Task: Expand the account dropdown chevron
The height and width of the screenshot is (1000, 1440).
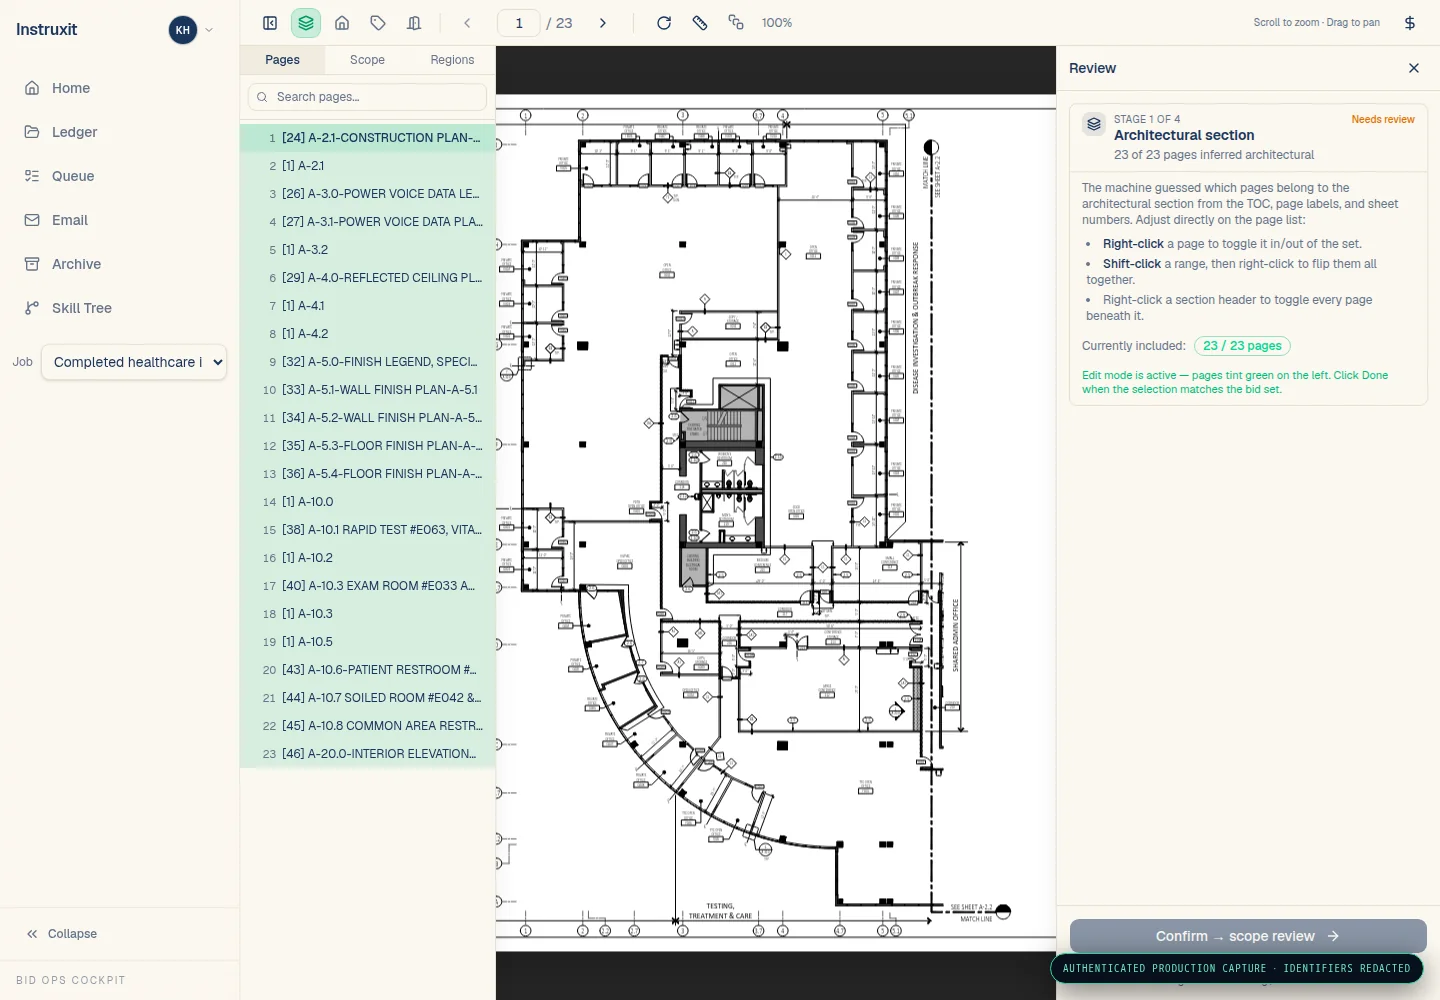Action: pos(209,30)
